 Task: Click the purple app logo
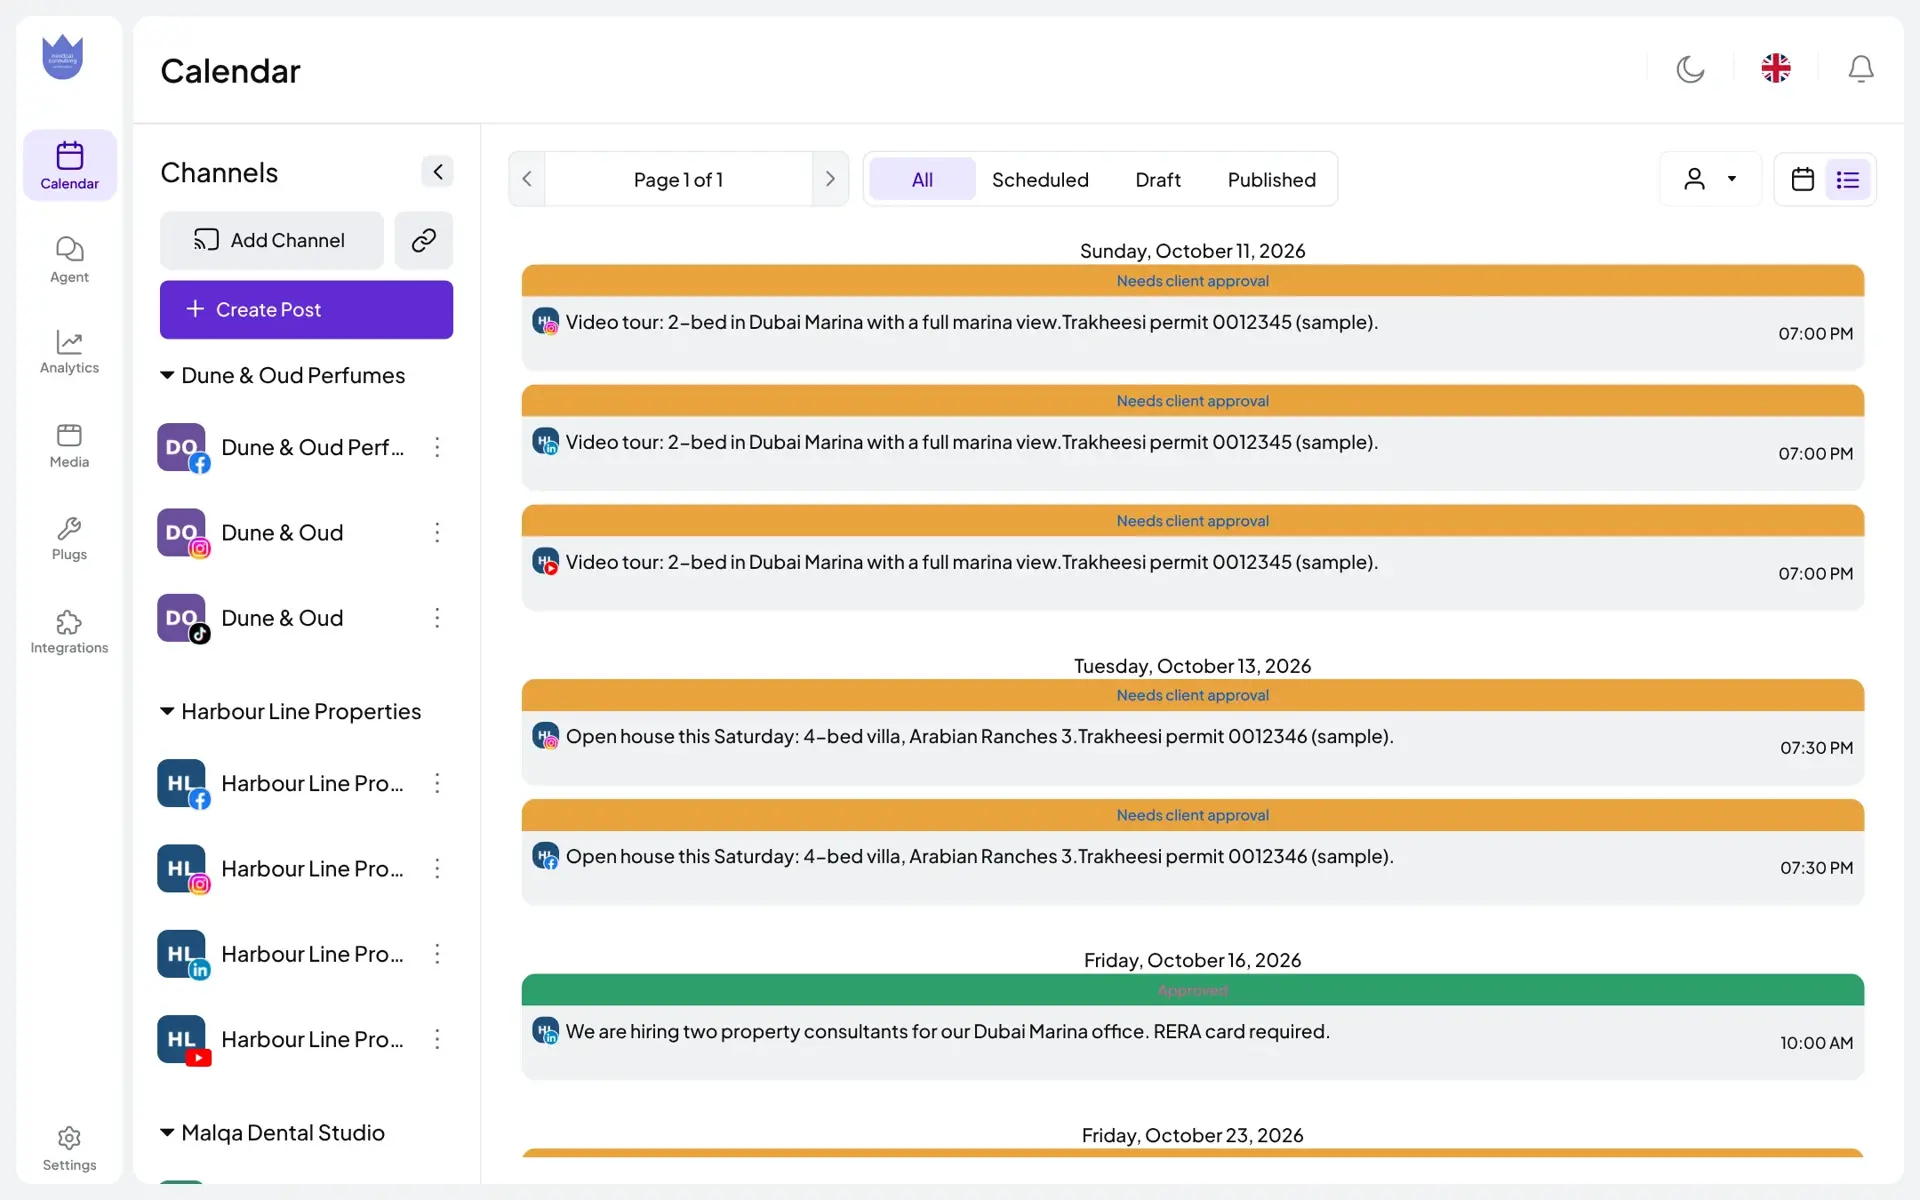[62, 57]
